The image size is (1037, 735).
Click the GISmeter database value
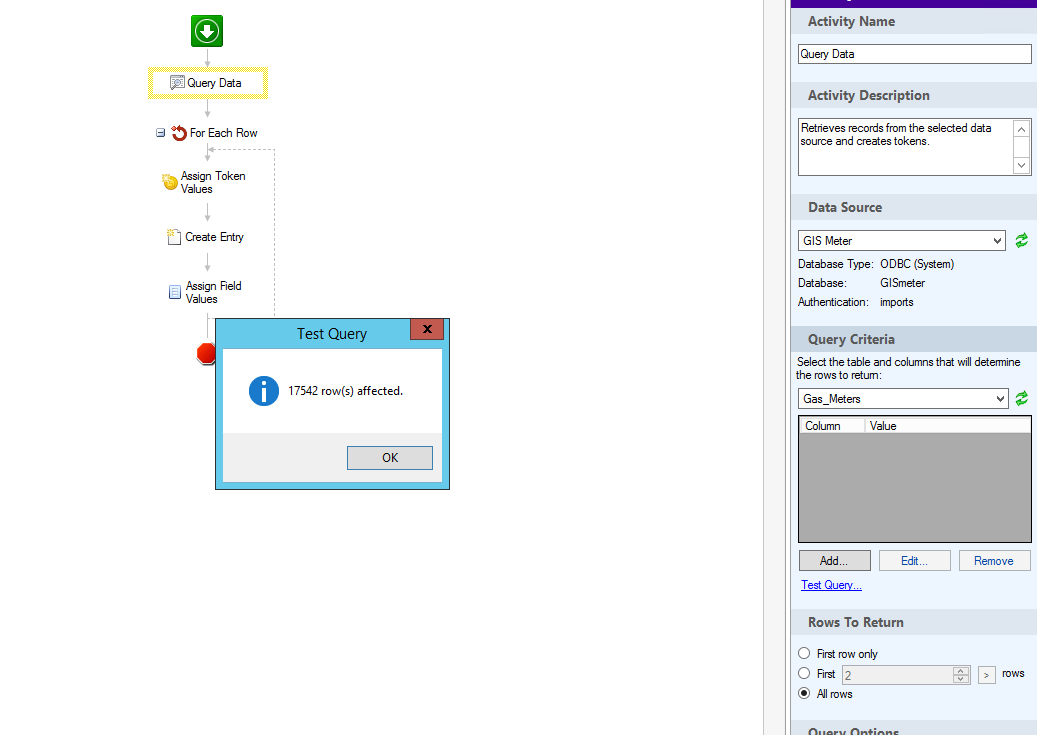[x=902, y=283]
